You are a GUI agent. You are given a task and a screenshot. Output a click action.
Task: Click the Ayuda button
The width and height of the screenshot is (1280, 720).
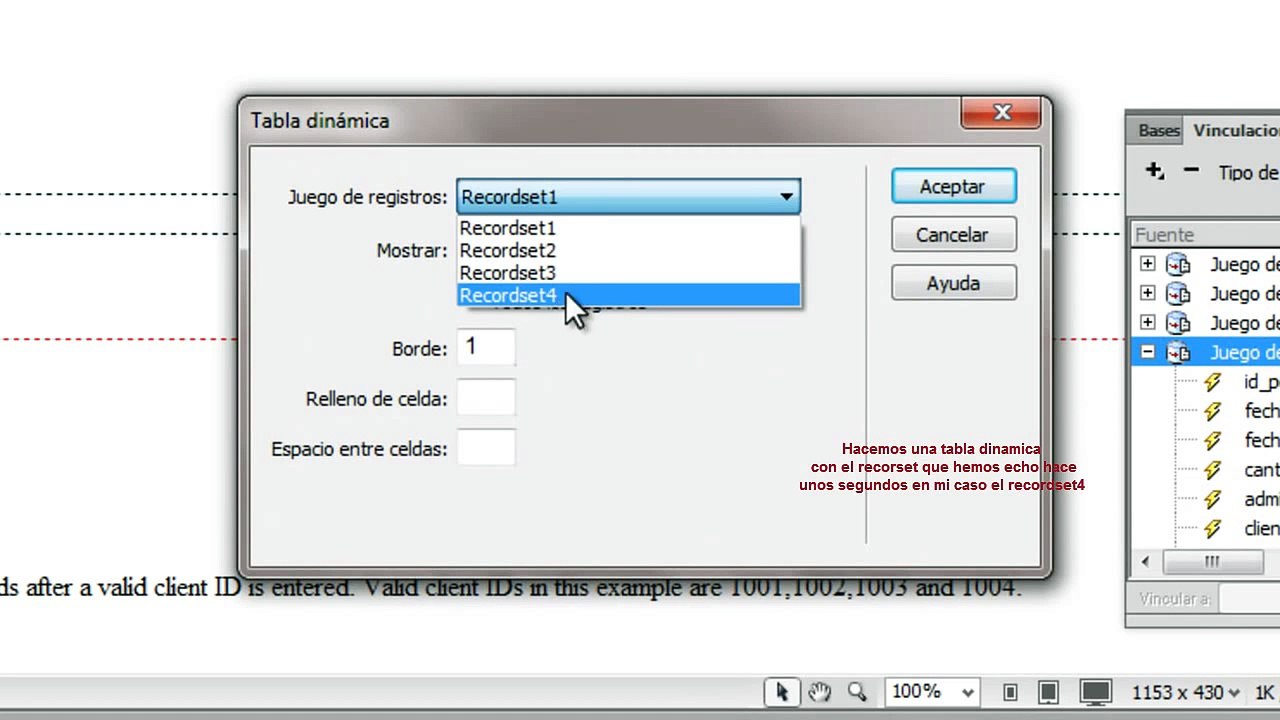953,283
